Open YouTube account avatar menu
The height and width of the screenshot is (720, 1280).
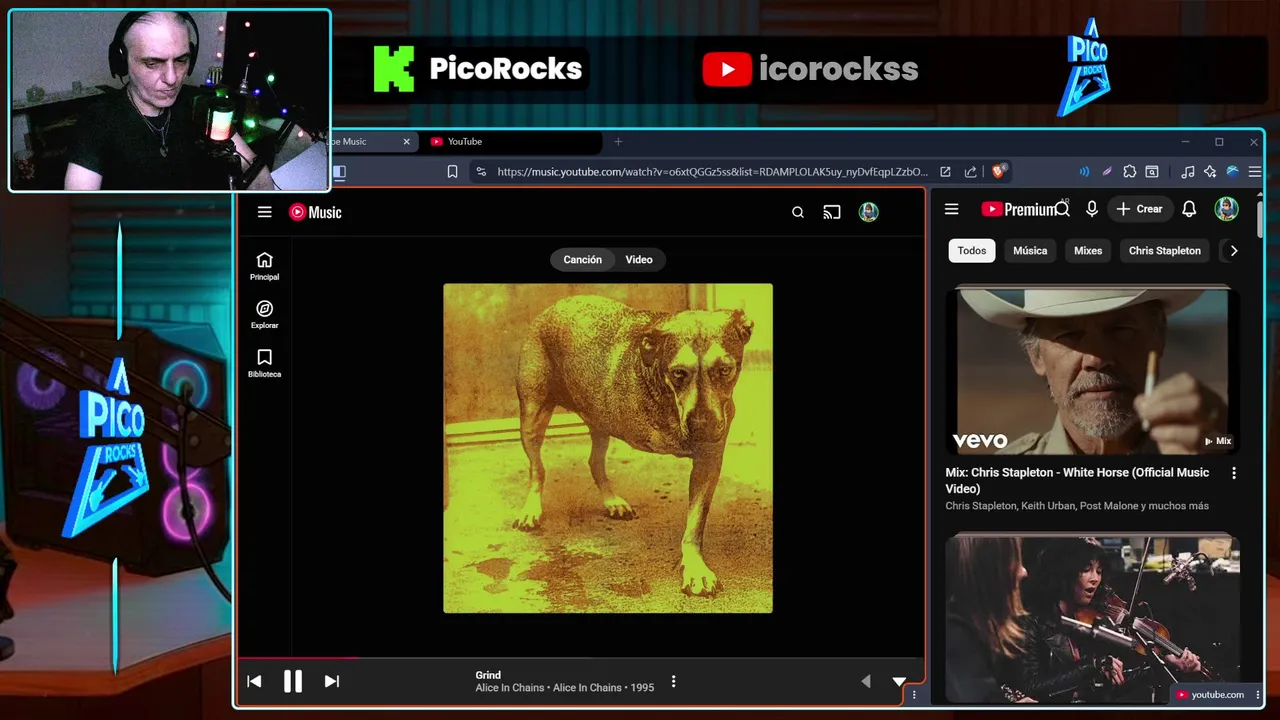[1226, 209]
